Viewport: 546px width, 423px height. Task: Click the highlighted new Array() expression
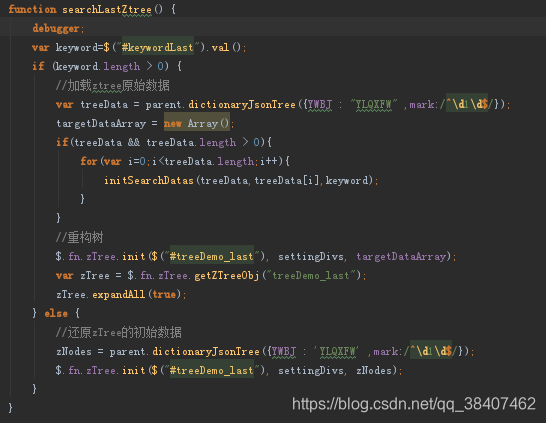click(197, 124)
